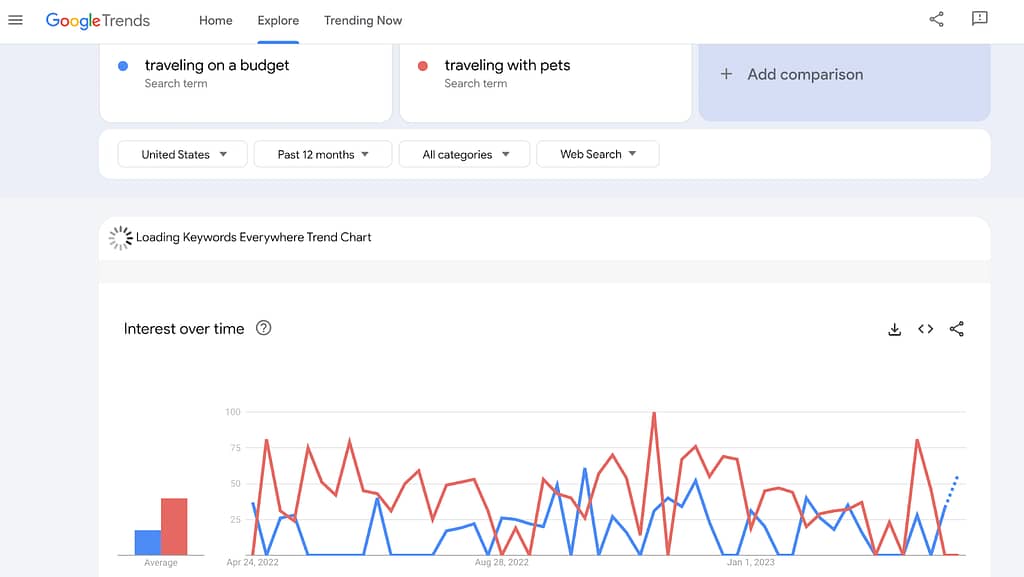The image size is (1024, 577).
Task: Click the red peak at 100
Action: (x=654, y=413)
